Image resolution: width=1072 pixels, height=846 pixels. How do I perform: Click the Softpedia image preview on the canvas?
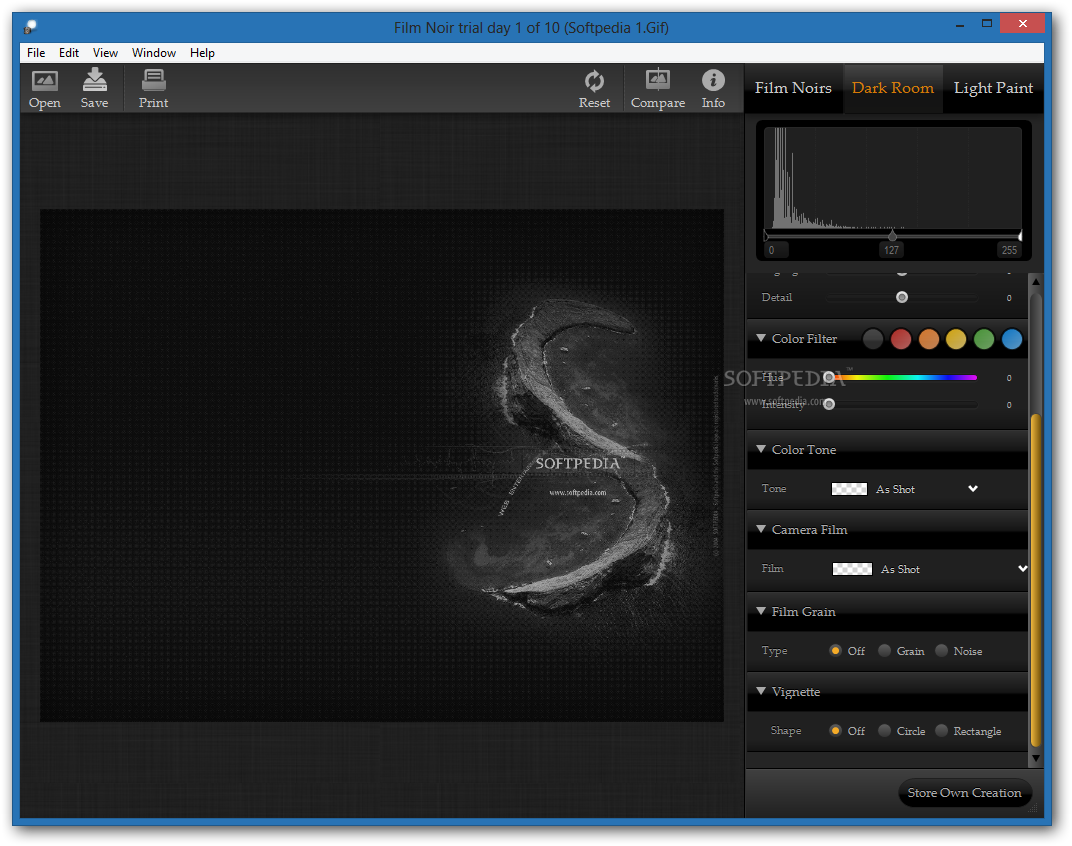click(x=381, y=465)
